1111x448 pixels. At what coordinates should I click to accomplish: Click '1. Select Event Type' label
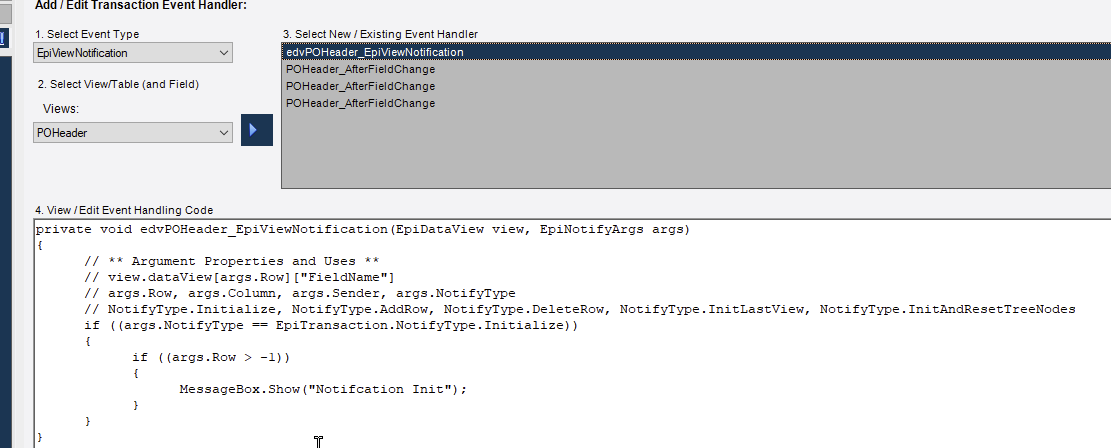point(87,34)
